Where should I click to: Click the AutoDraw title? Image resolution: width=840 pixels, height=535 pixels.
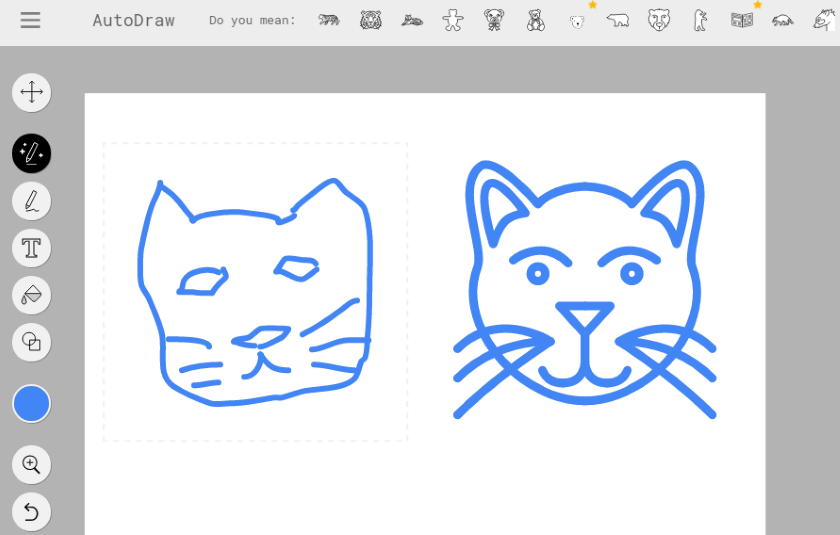[133, 20]
